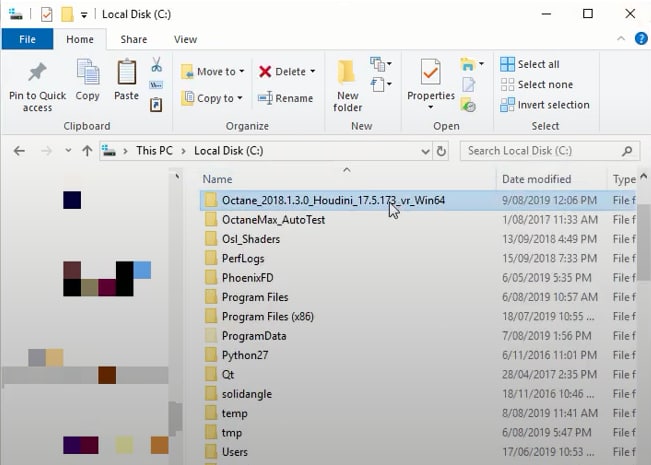Click the Copy icon in Clipboard group

click(x=88, y=75)
